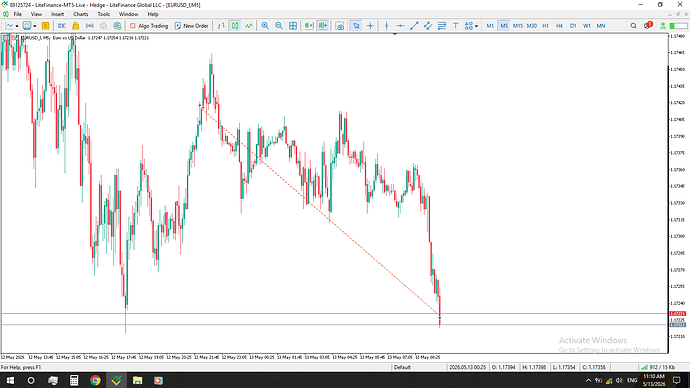Select the crosshair tool

pyautogui.click(x=370, y=26)
